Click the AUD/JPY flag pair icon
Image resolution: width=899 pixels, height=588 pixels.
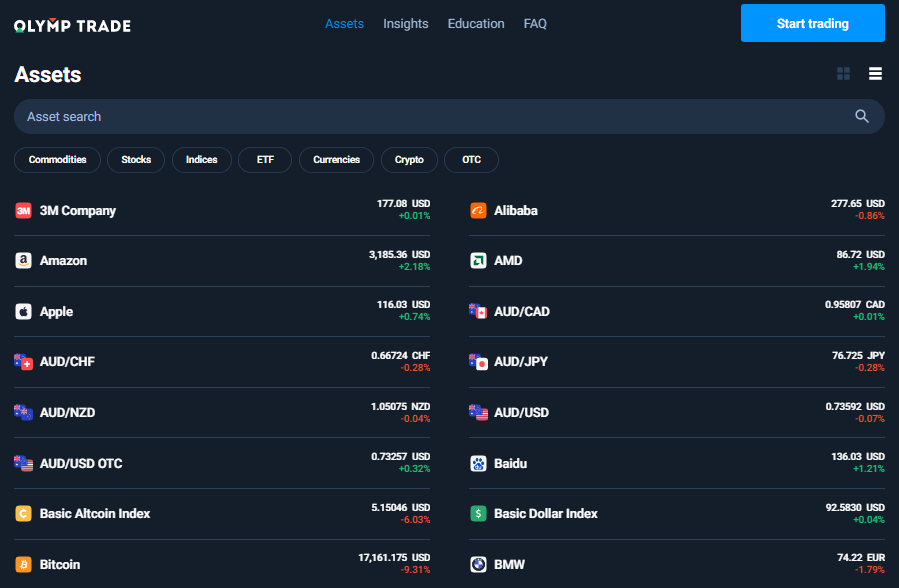click(x=478, y=362)
